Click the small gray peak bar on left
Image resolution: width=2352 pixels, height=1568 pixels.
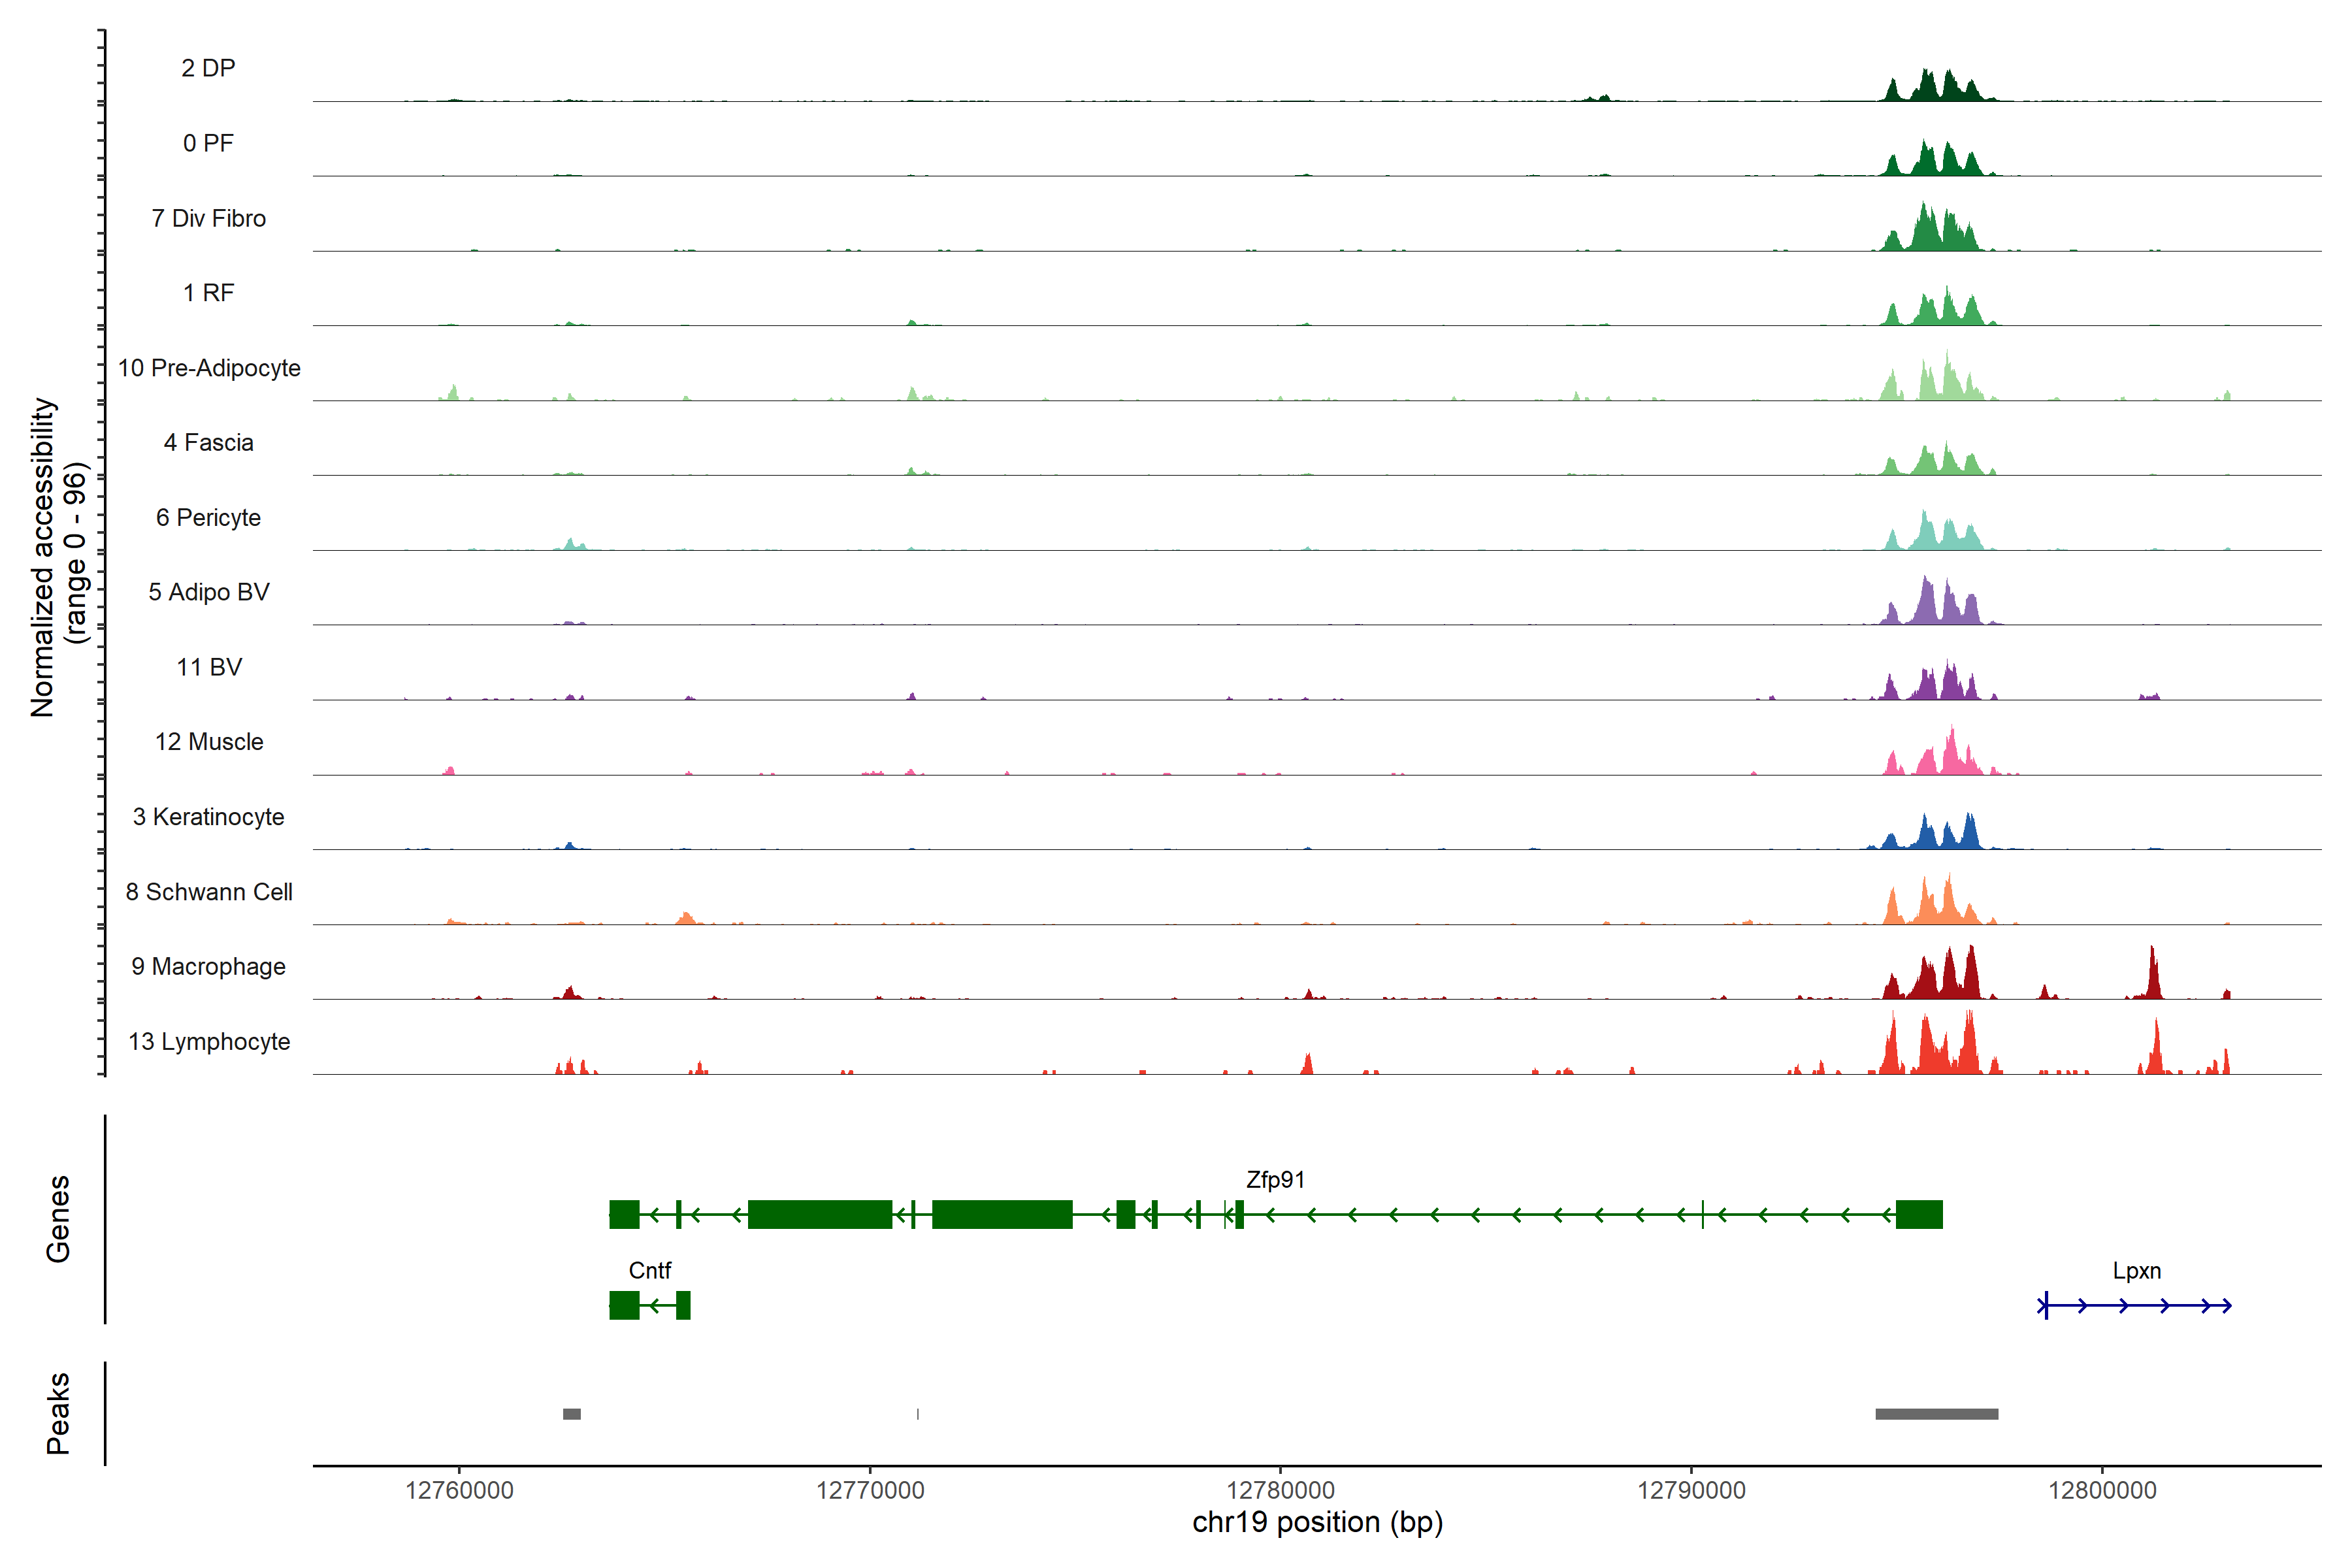coord(571,1414)
